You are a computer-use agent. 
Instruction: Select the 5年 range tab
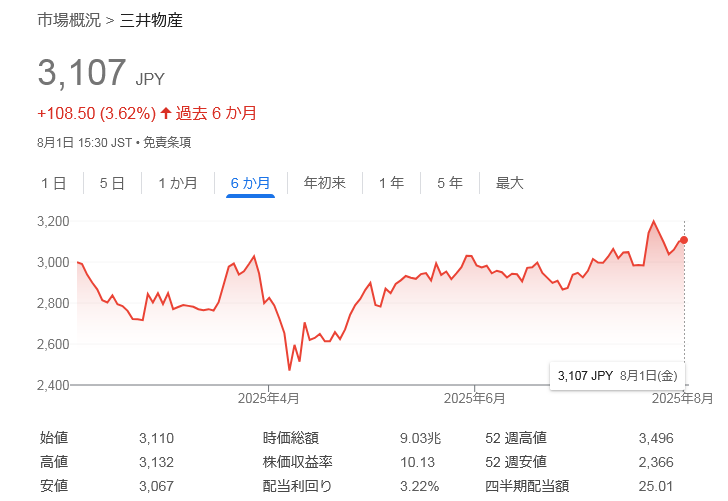[x=450, y=183]
